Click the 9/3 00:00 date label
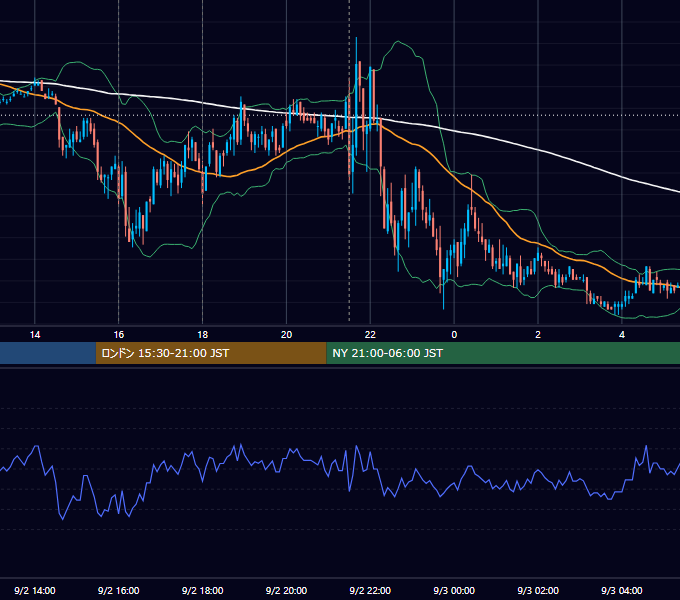 (454, 590)
